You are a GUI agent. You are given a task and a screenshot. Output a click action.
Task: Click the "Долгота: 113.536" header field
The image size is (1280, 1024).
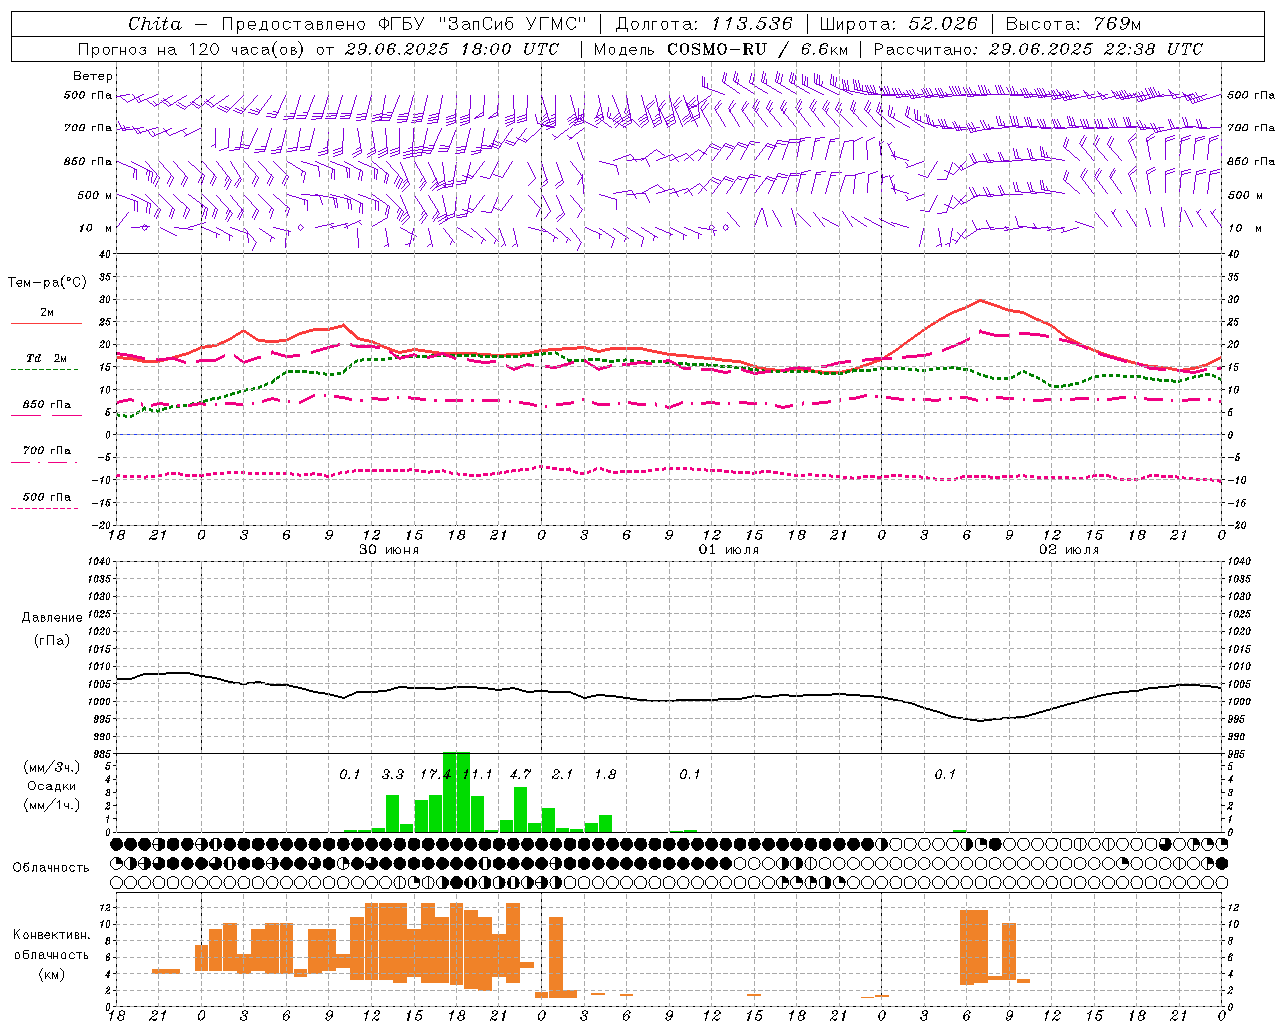[704, 24]
